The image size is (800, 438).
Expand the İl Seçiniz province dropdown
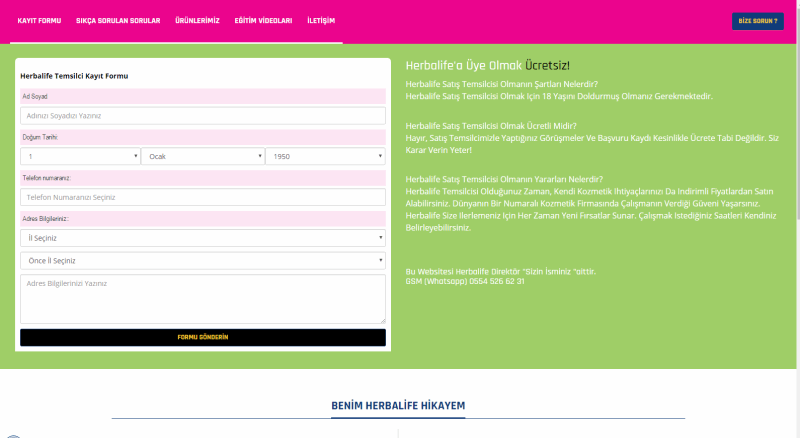point(203,238)
